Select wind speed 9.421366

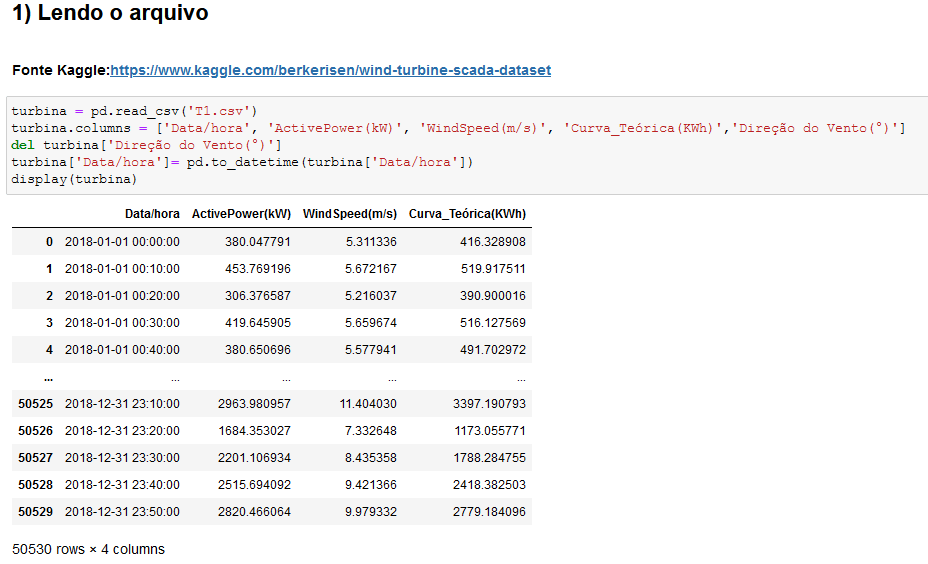point(371,485)
